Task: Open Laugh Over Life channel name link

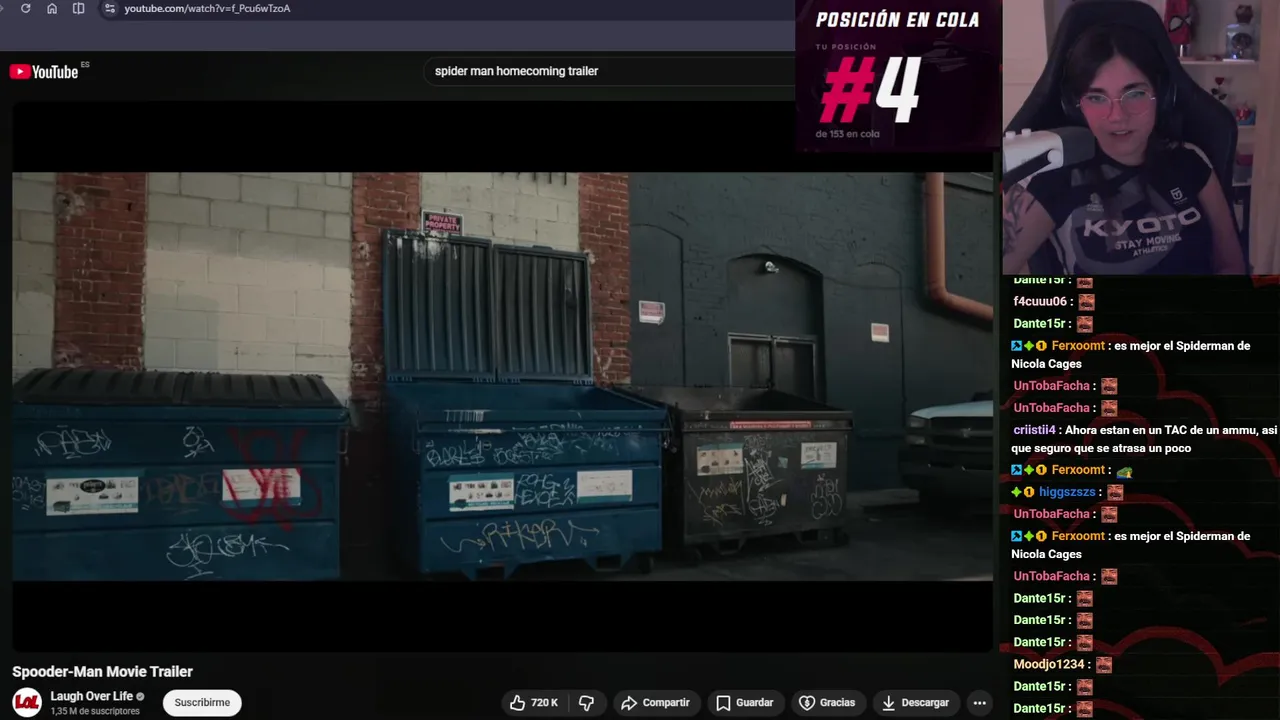Action: 92,696
